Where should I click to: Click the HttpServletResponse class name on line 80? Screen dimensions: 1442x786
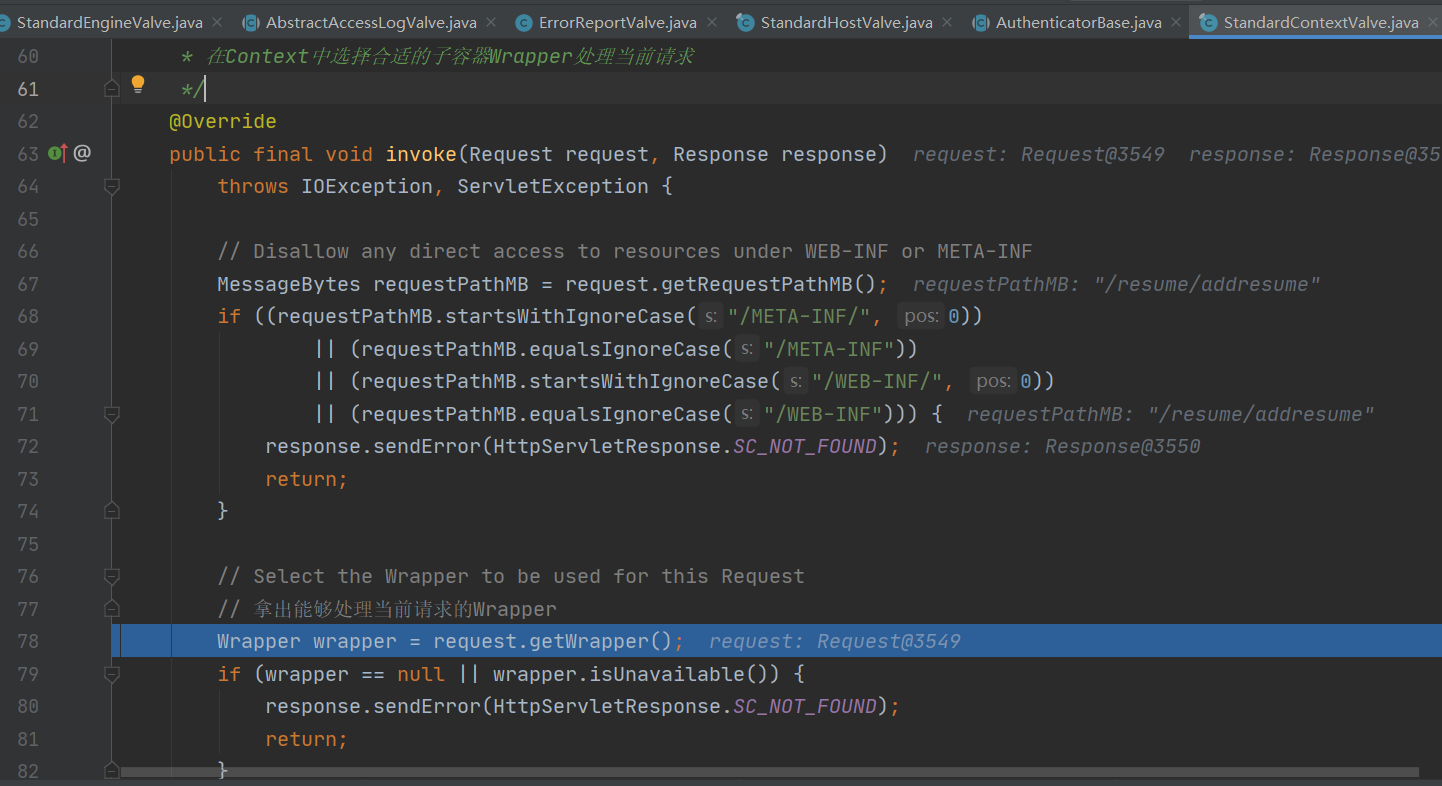pos(607,706)
